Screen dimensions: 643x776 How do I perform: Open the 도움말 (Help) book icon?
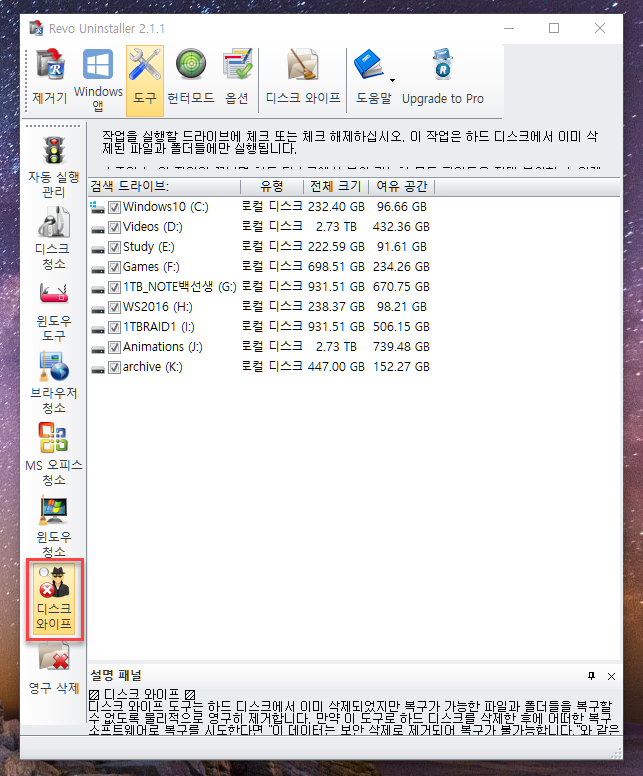coord(368,65)
